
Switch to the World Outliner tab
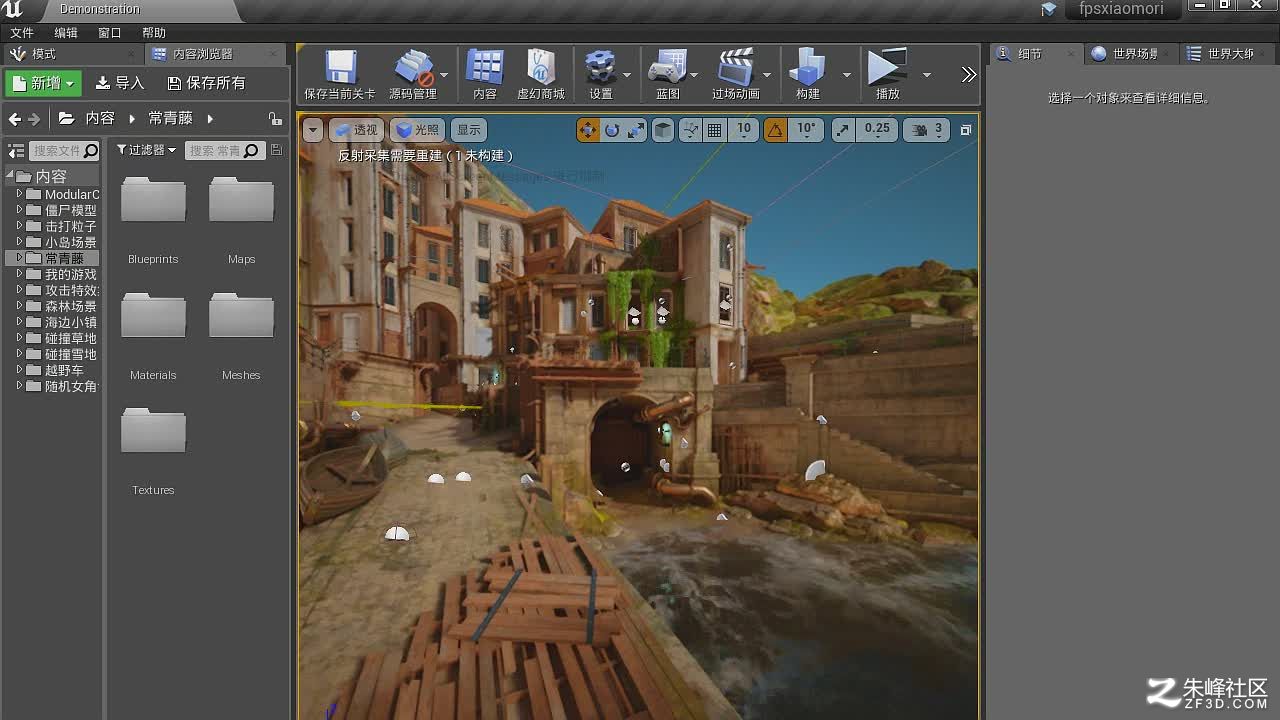pos(1228,54)
